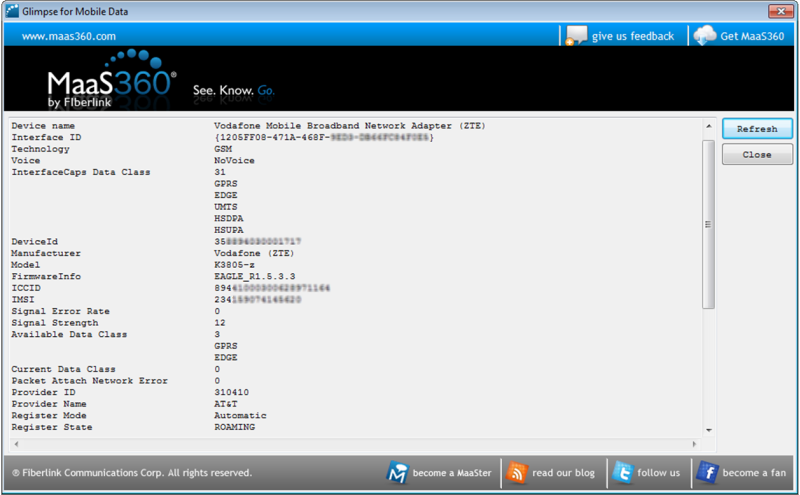Click the Interface ID label
The width and height of the screenshot is (800, 495).
pyautogui.click(x=46, y=138)
